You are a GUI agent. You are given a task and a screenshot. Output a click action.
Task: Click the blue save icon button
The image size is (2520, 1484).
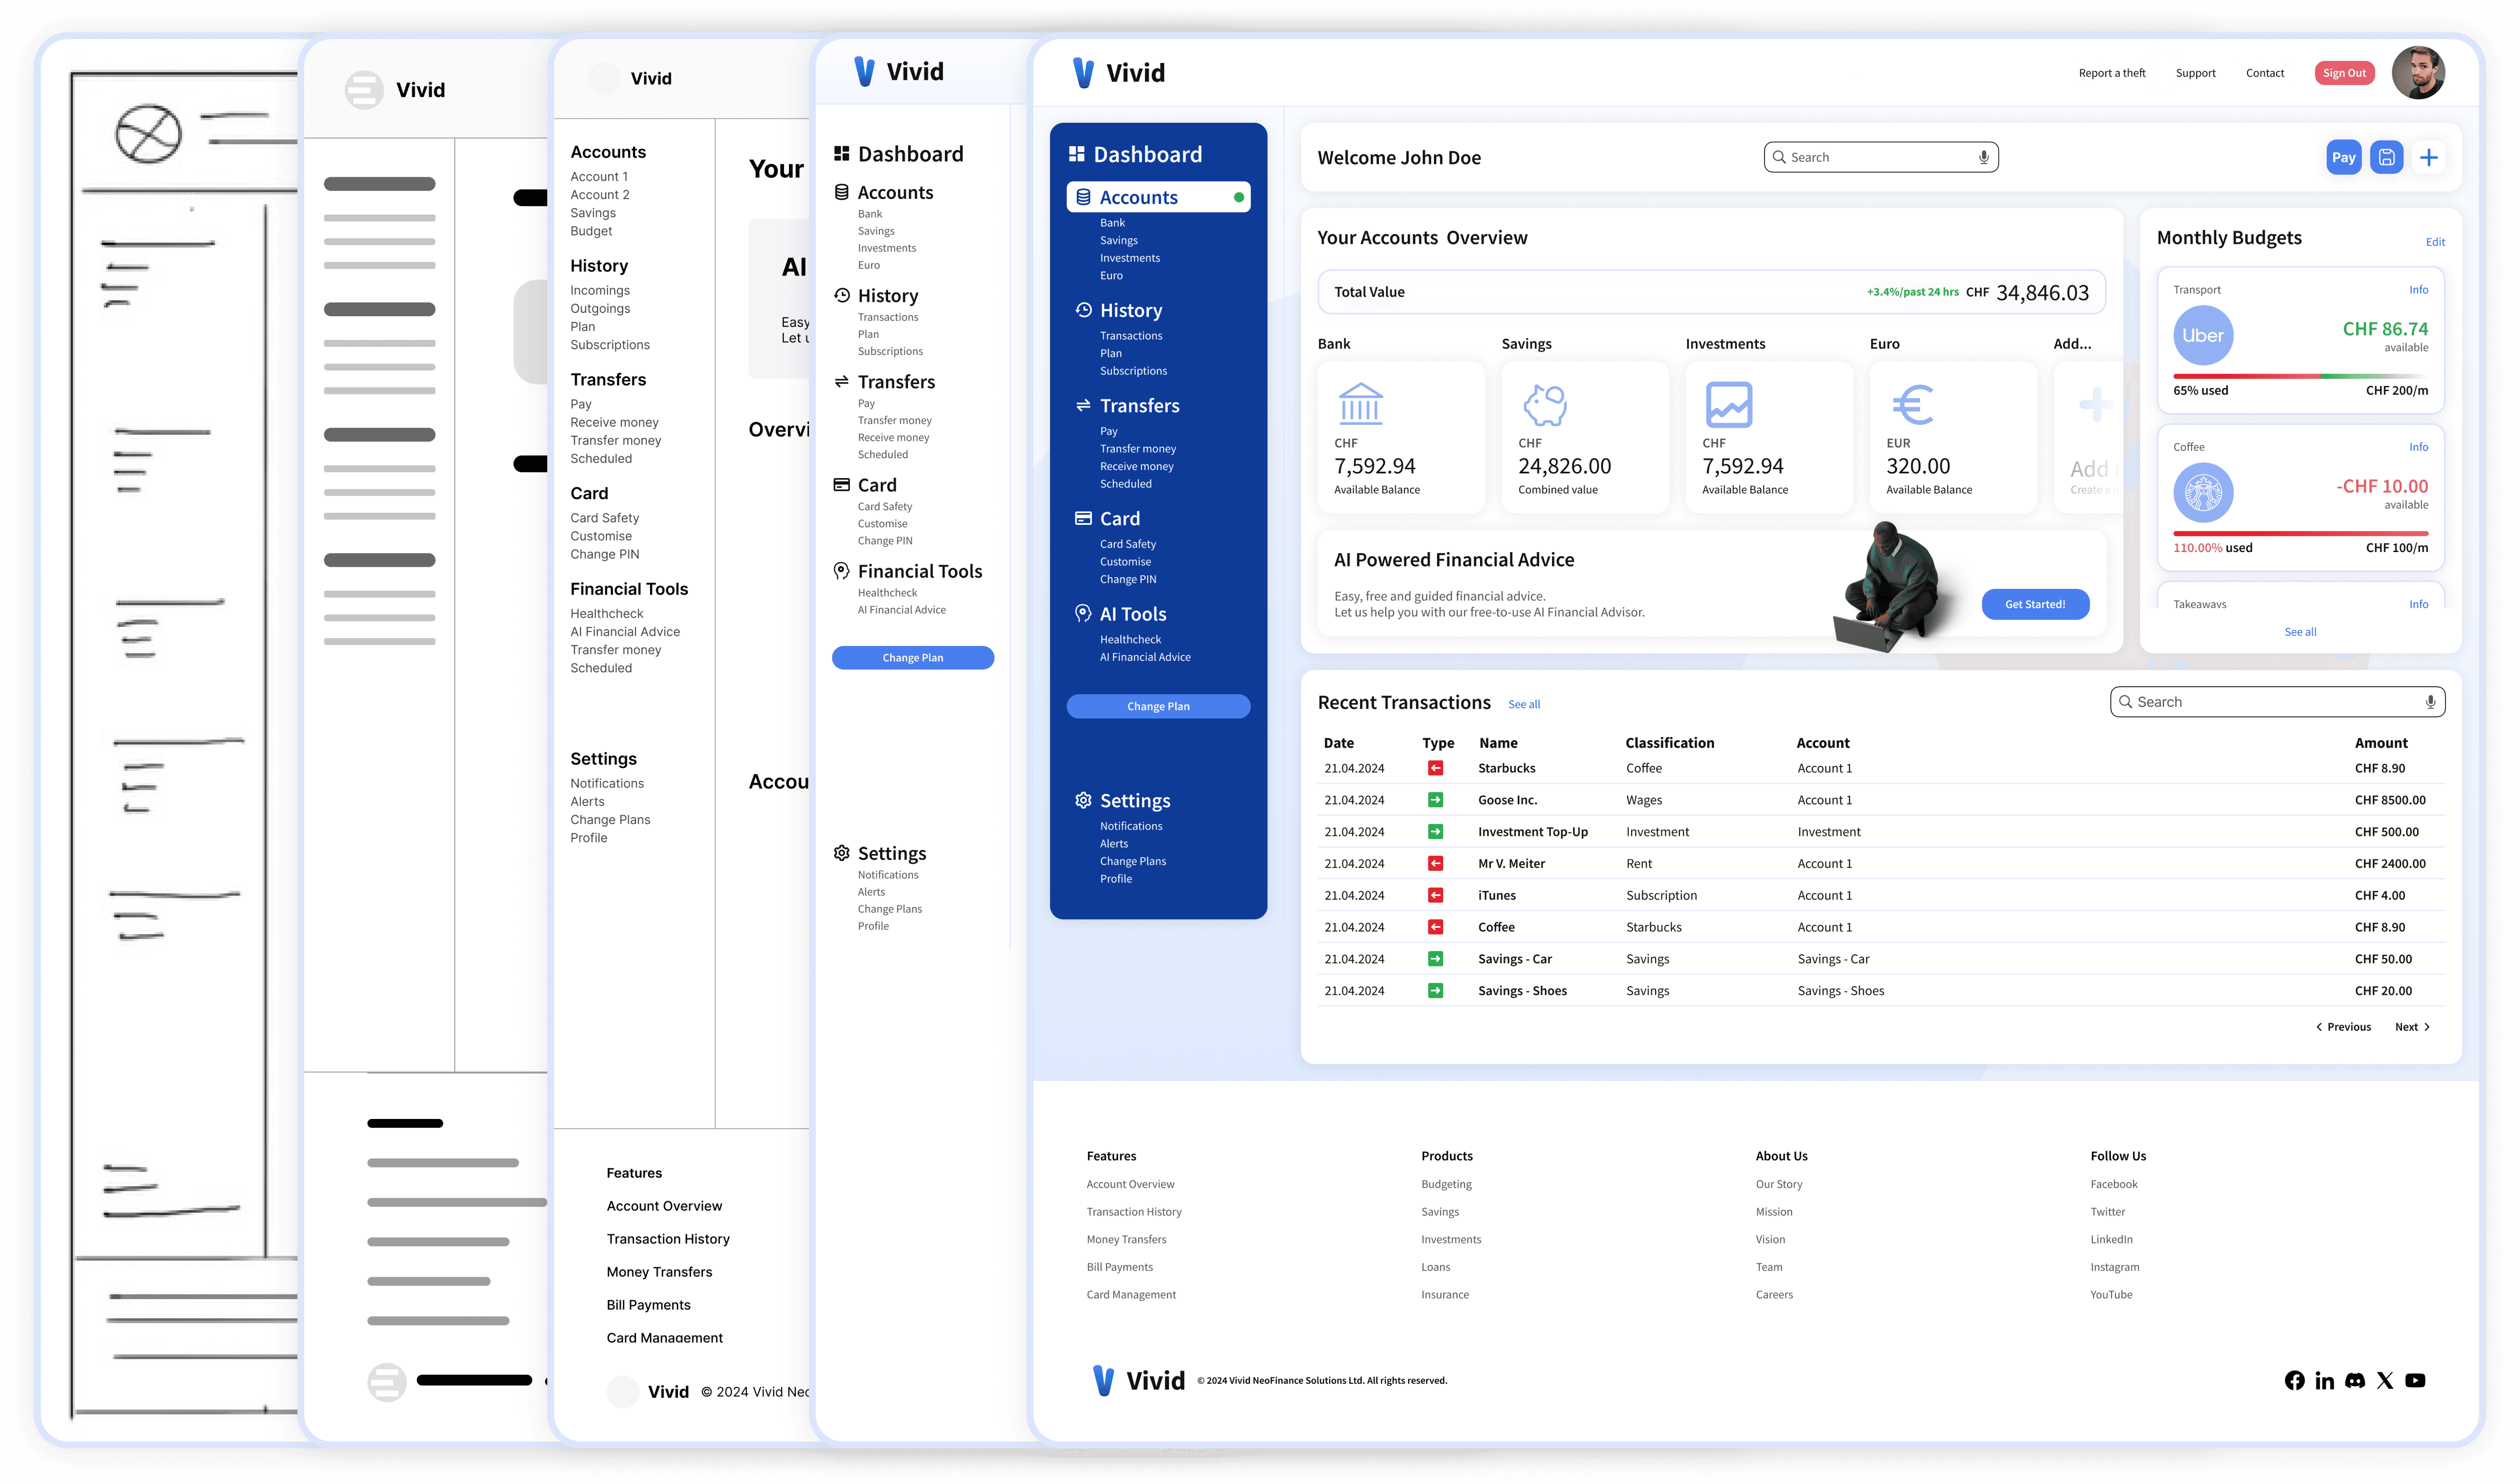pos(2386,157)
